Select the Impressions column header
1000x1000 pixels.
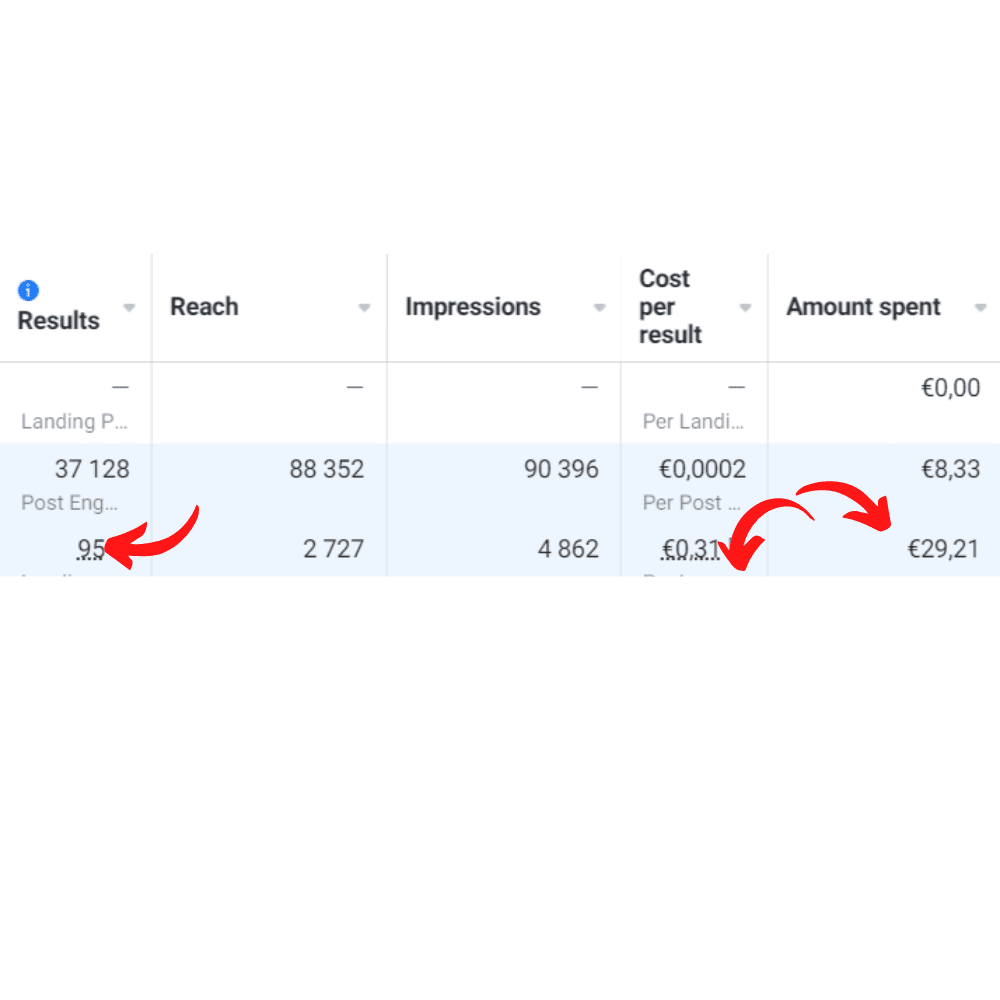point(473,307)
